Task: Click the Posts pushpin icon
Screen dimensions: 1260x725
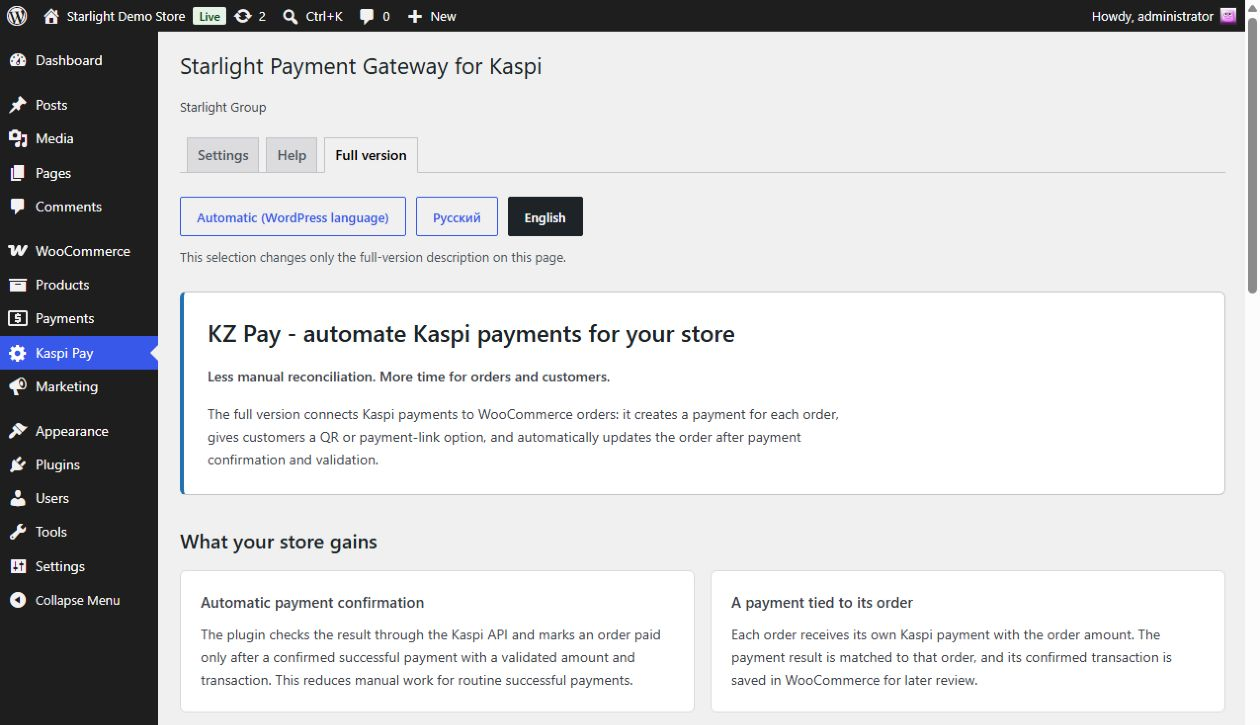Action: [x=18, y=105]
